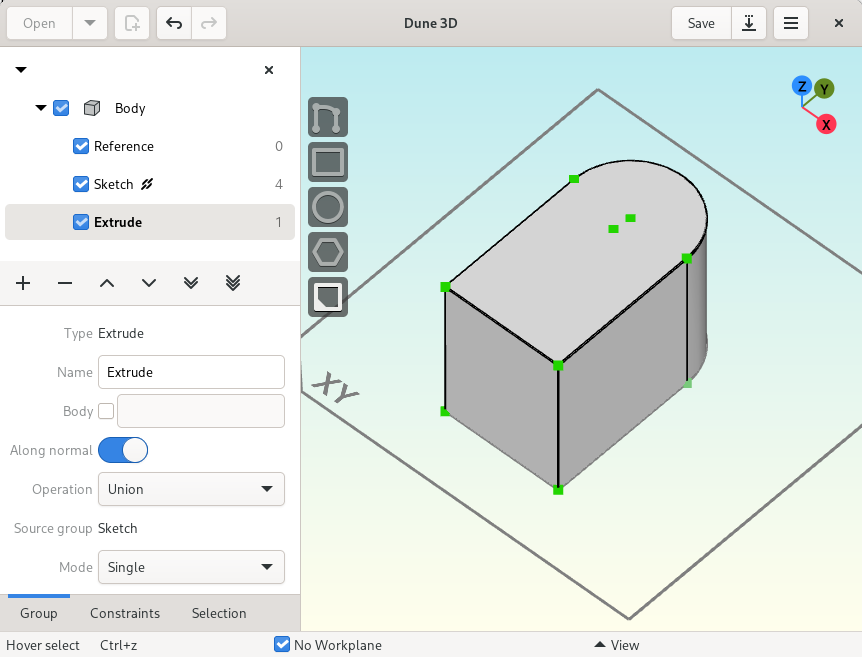Select the regular polygon hexagon tool
Screen dimensions: 862x657
pos(328,252)
